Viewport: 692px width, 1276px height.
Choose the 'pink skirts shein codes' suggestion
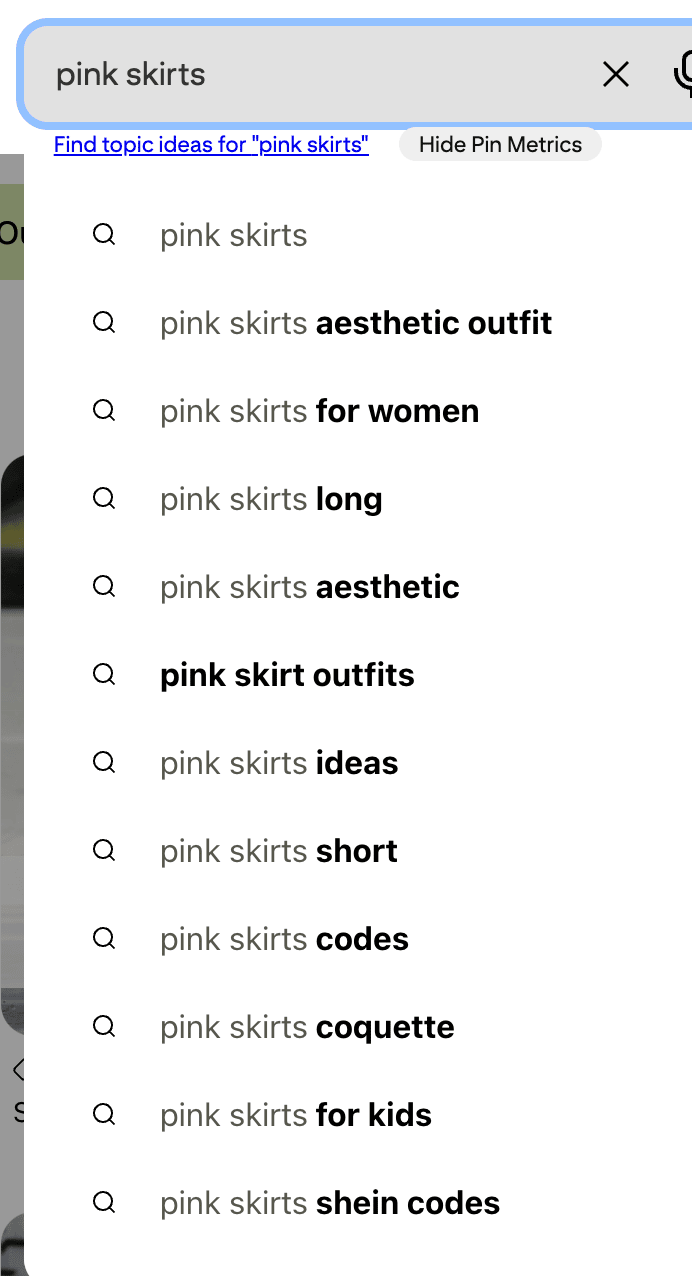pos(358,1203)
